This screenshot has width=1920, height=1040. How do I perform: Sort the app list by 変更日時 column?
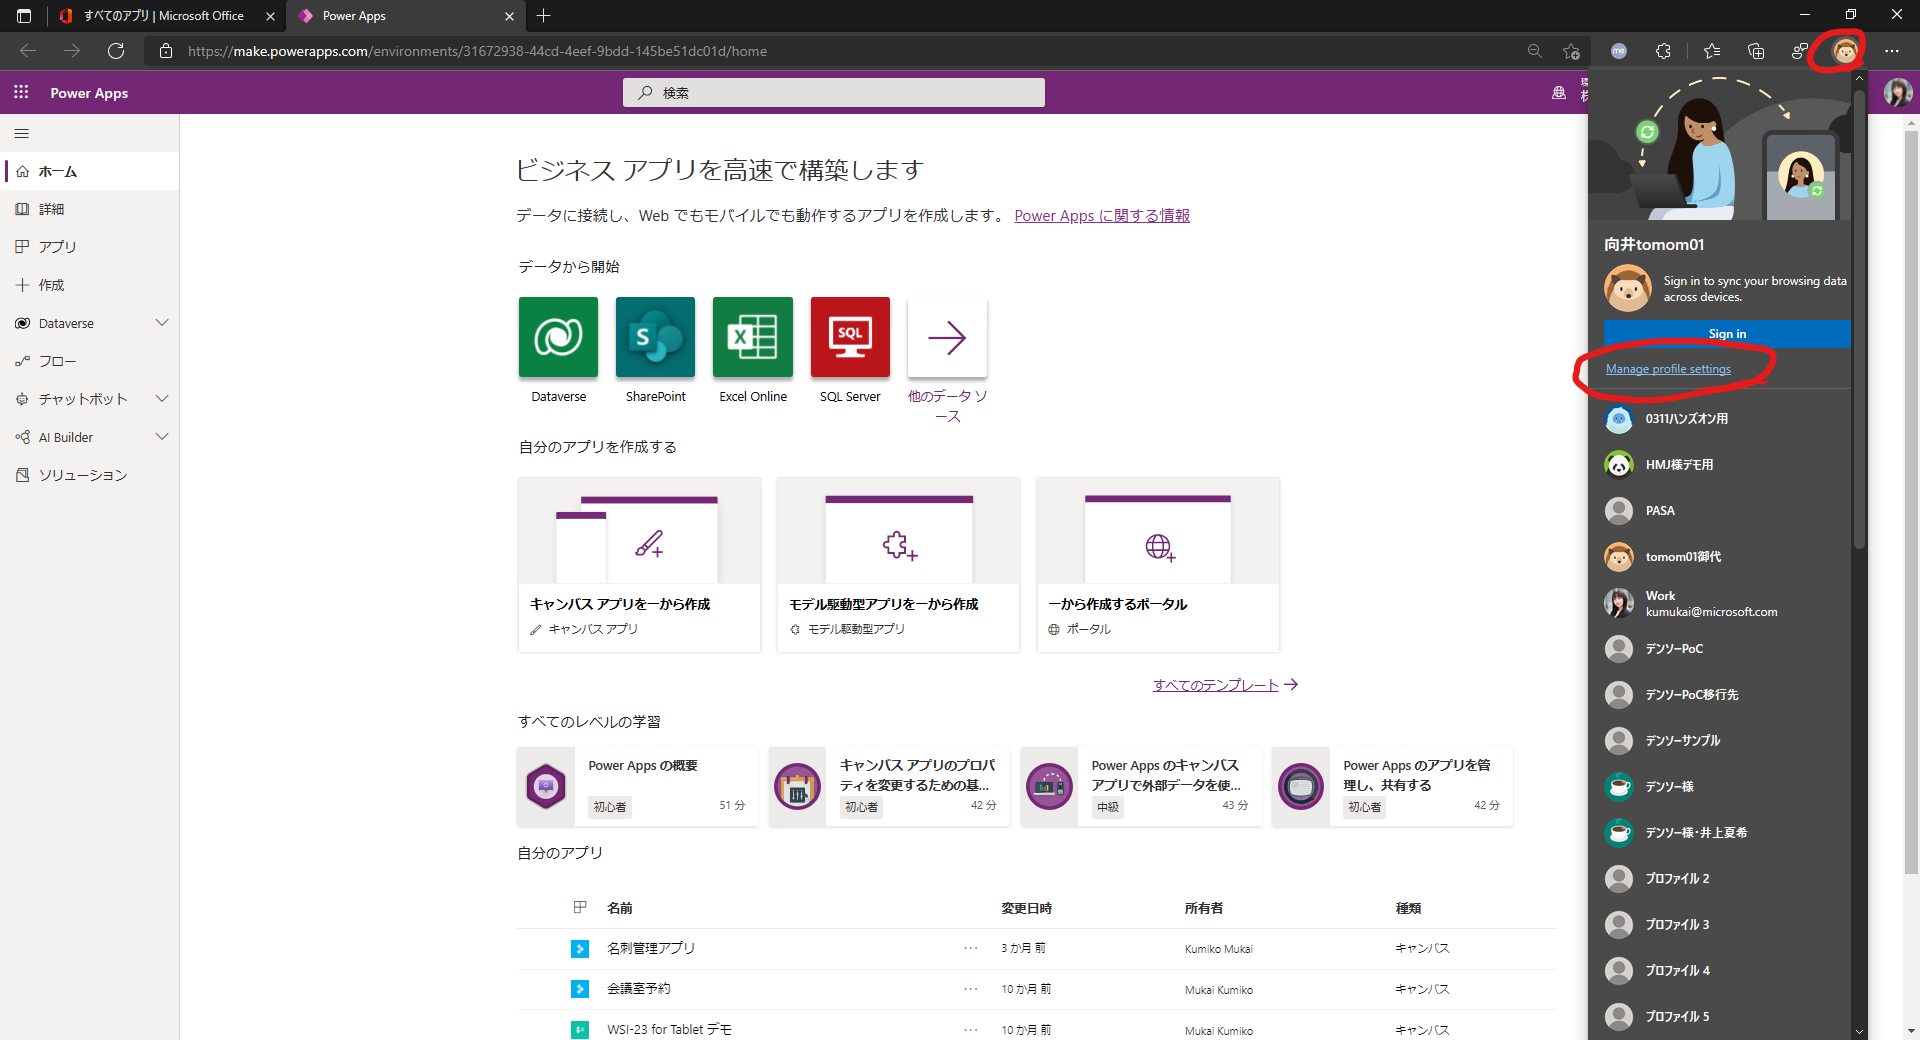point(1026,908)
